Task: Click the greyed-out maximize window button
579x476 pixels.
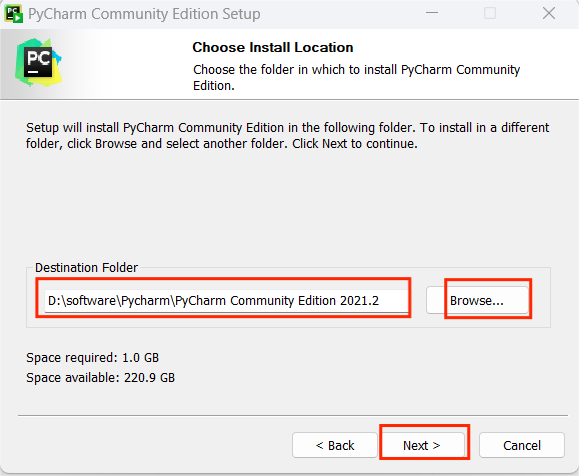Action: tap(490, 13)
